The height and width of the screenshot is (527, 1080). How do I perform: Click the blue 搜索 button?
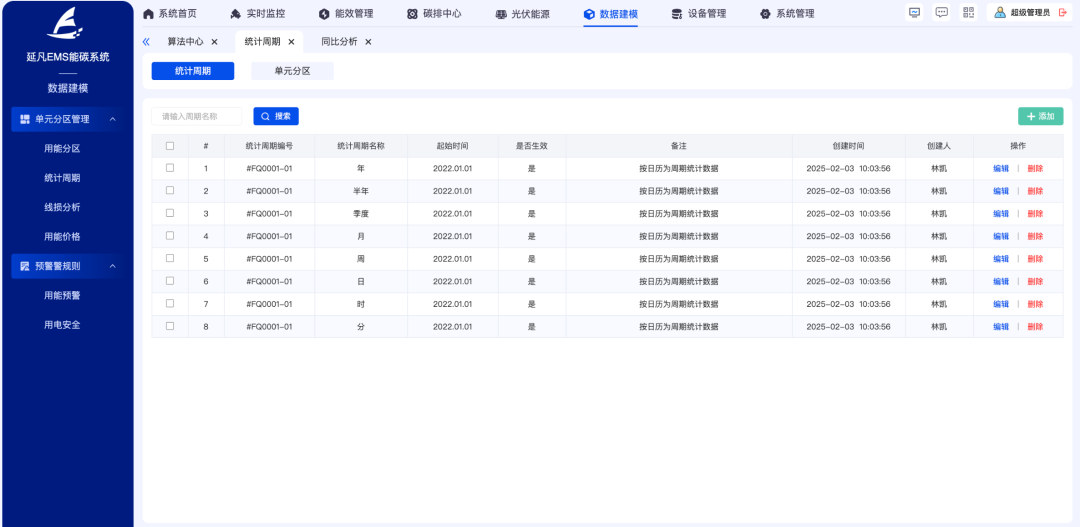tap(276, 116)
